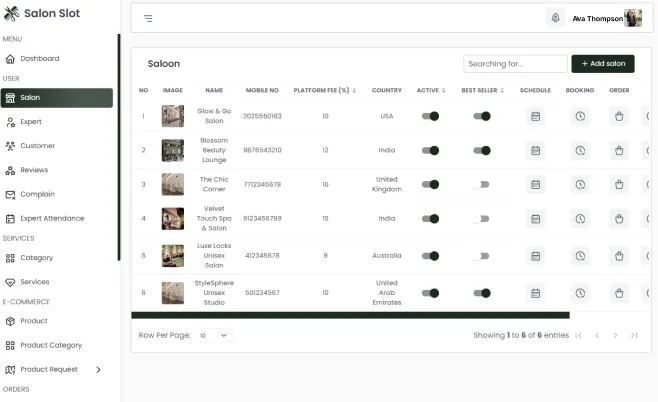View booking history of StyleSphere Unisex Studio
This screenshot has height=402, width=658.
[x=580, y=293]
